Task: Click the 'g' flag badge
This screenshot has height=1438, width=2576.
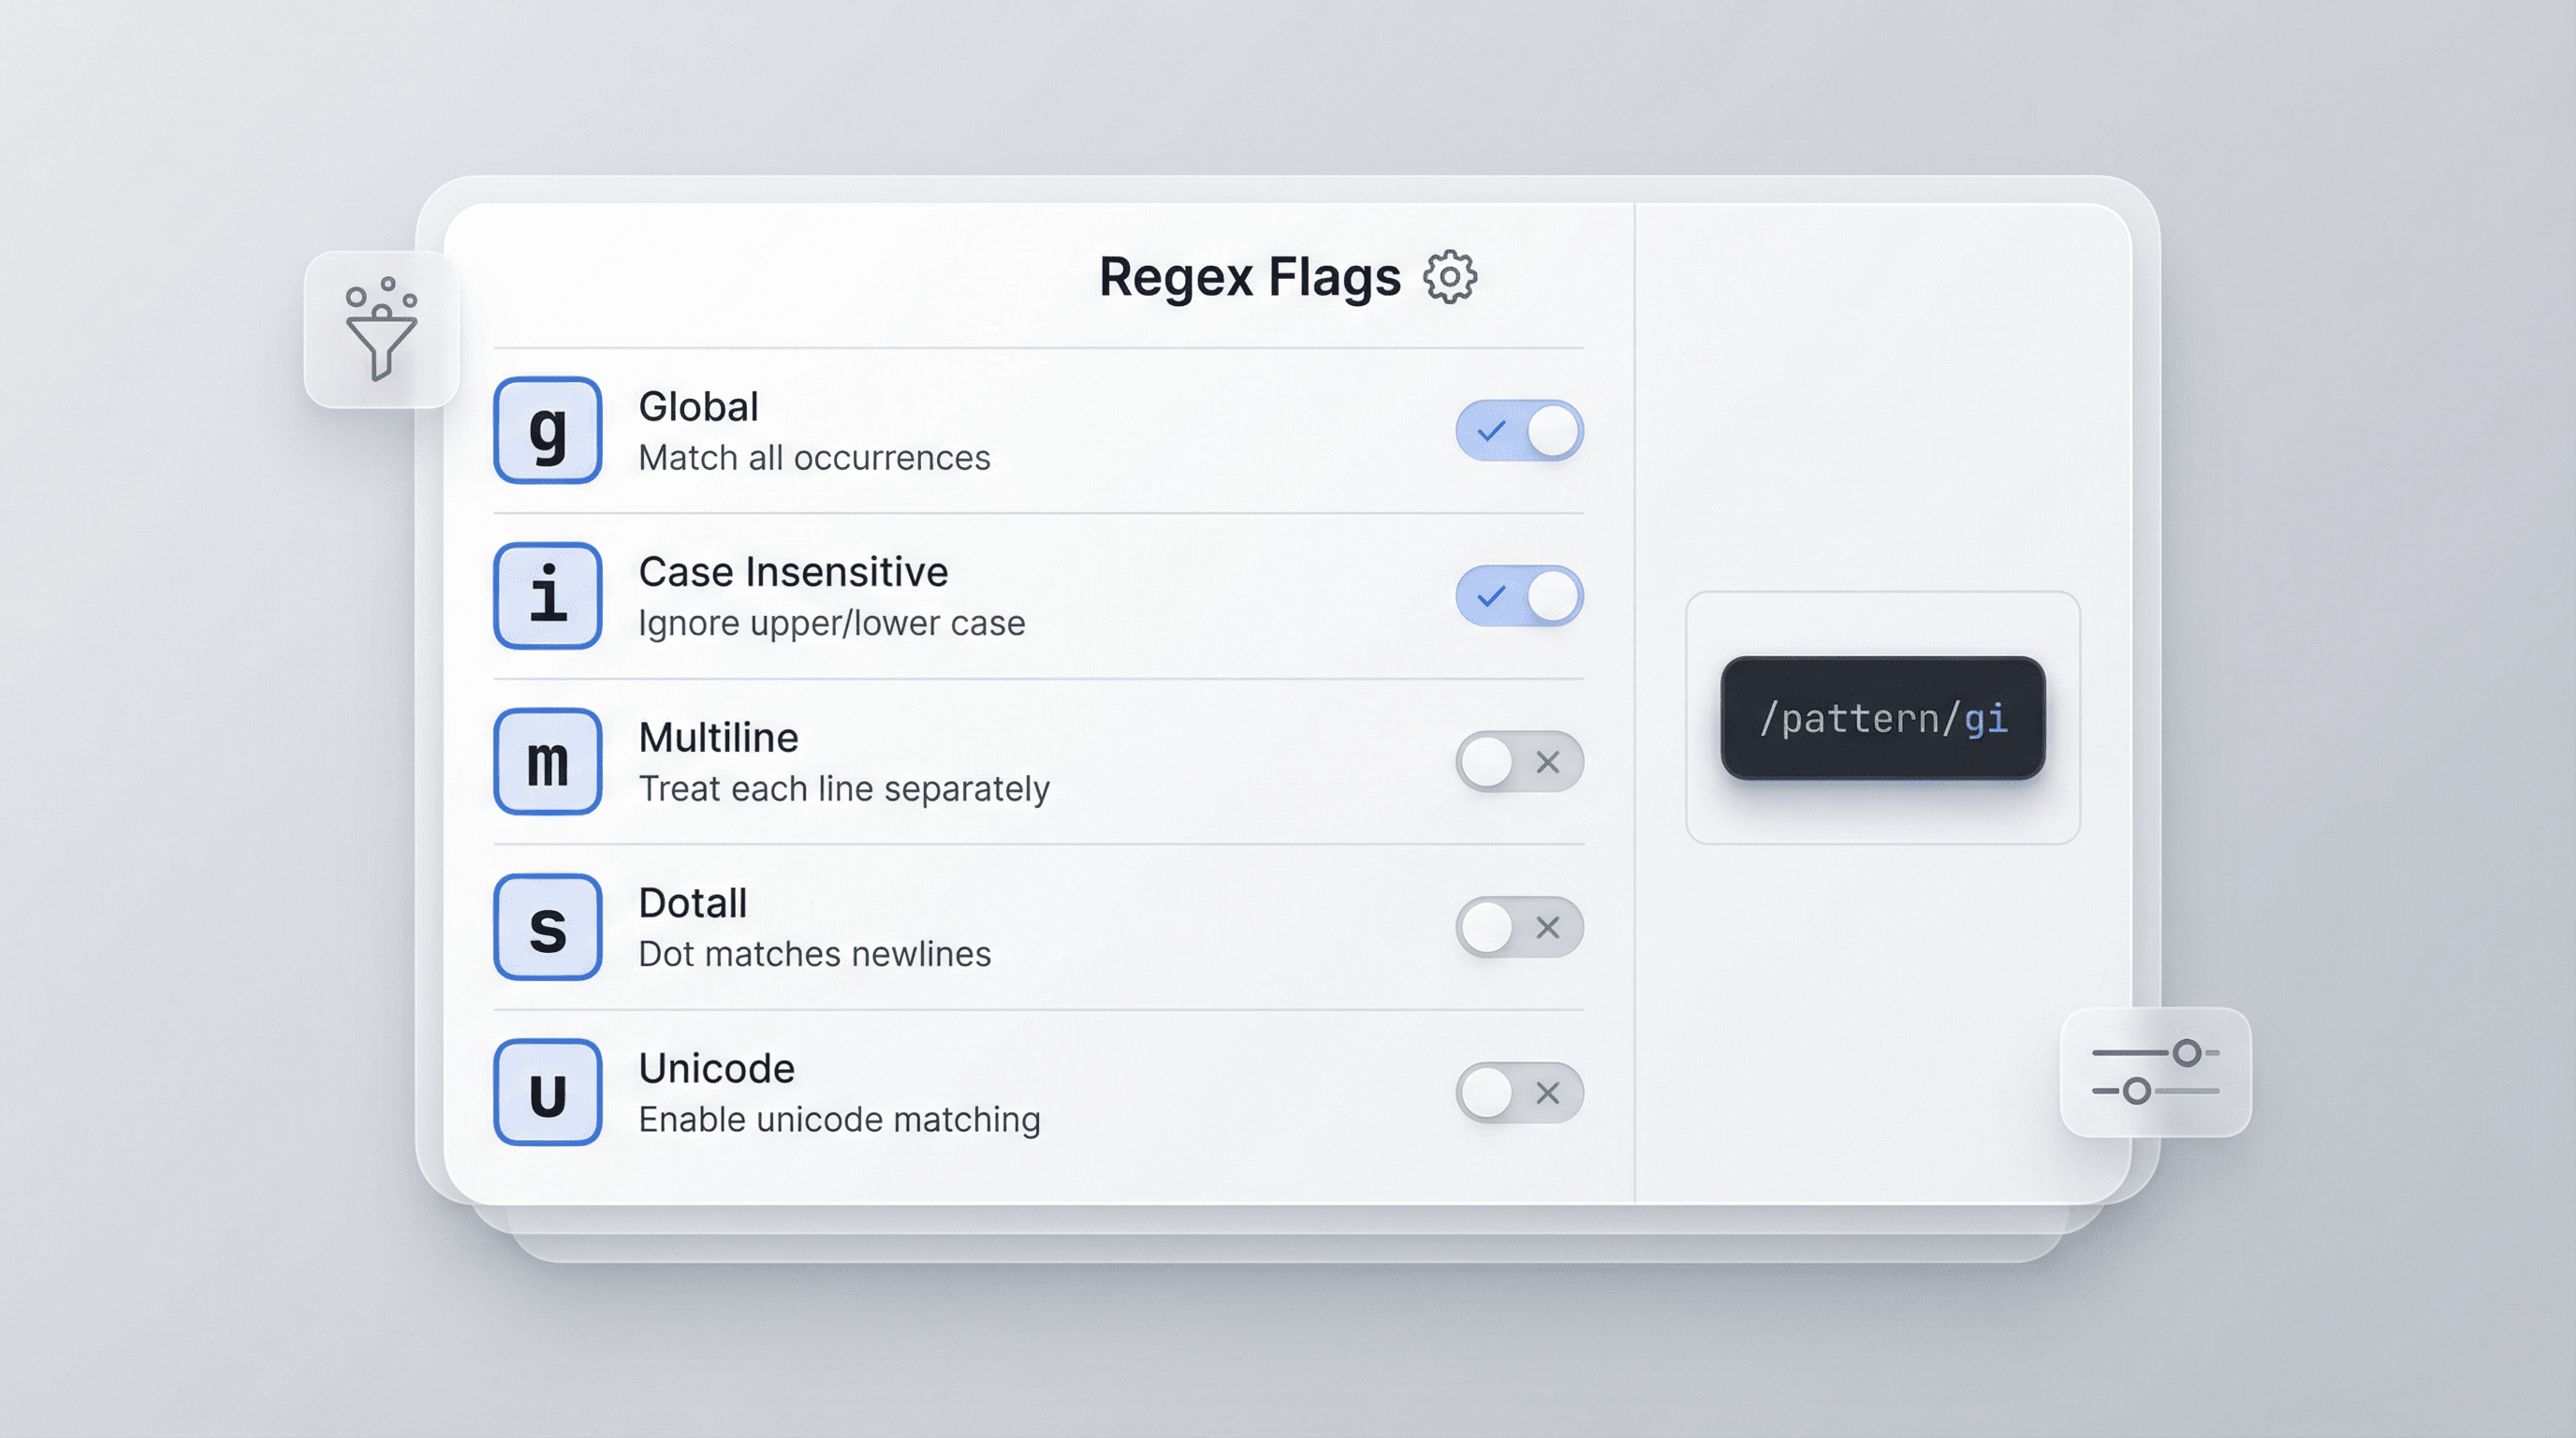Action: 547,431
